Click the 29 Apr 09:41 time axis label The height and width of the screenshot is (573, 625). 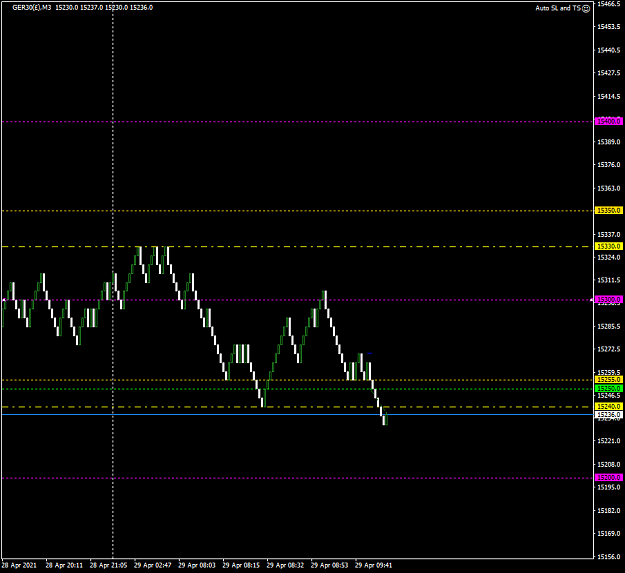pyautogui.click(x=373, y=565)
